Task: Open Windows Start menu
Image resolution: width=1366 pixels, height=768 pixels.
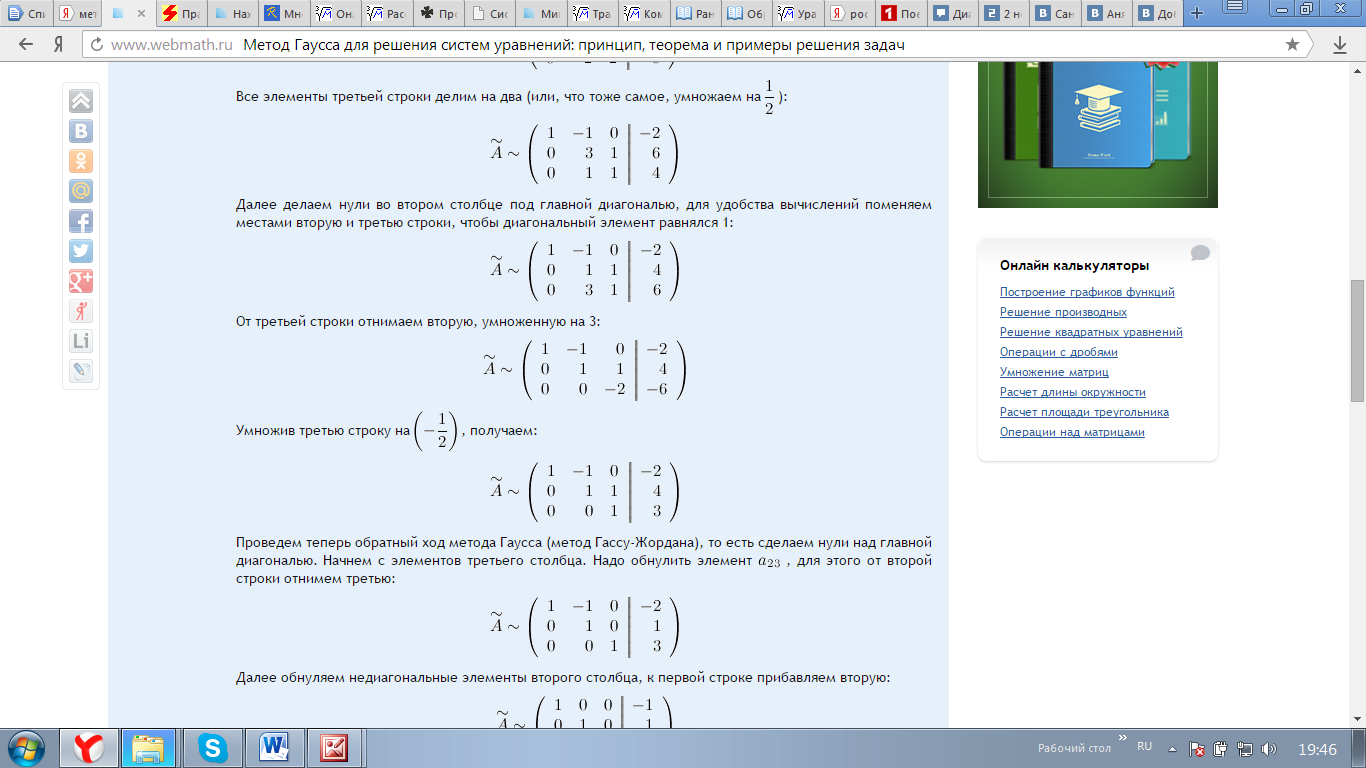Action: point(27,748)
